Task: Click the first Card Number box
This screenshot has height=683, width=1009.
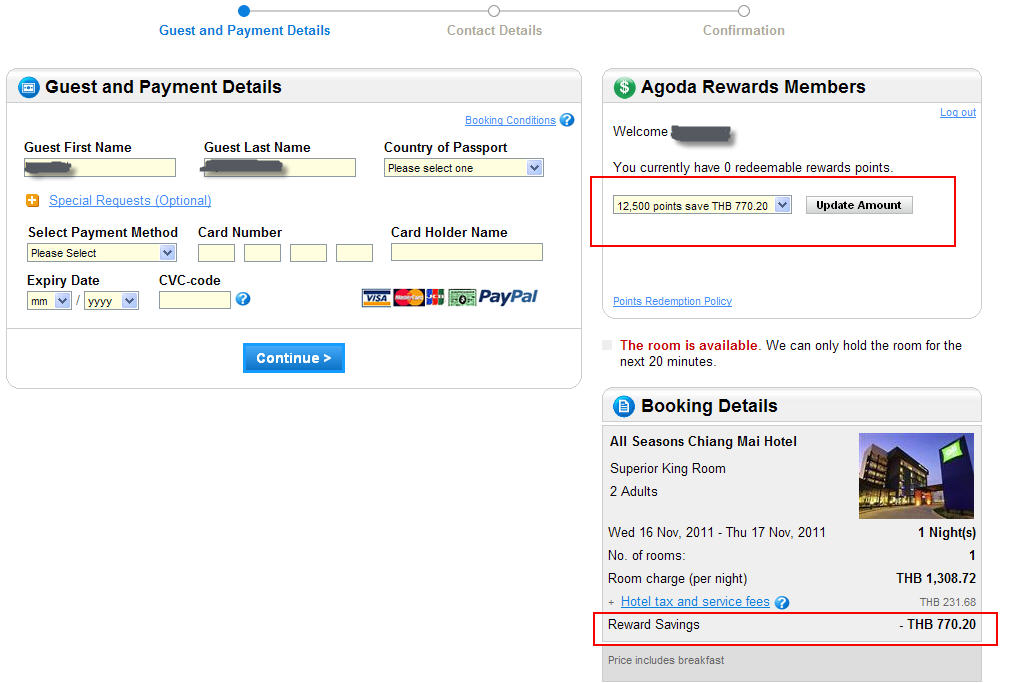Action: [x=216, y=253]
